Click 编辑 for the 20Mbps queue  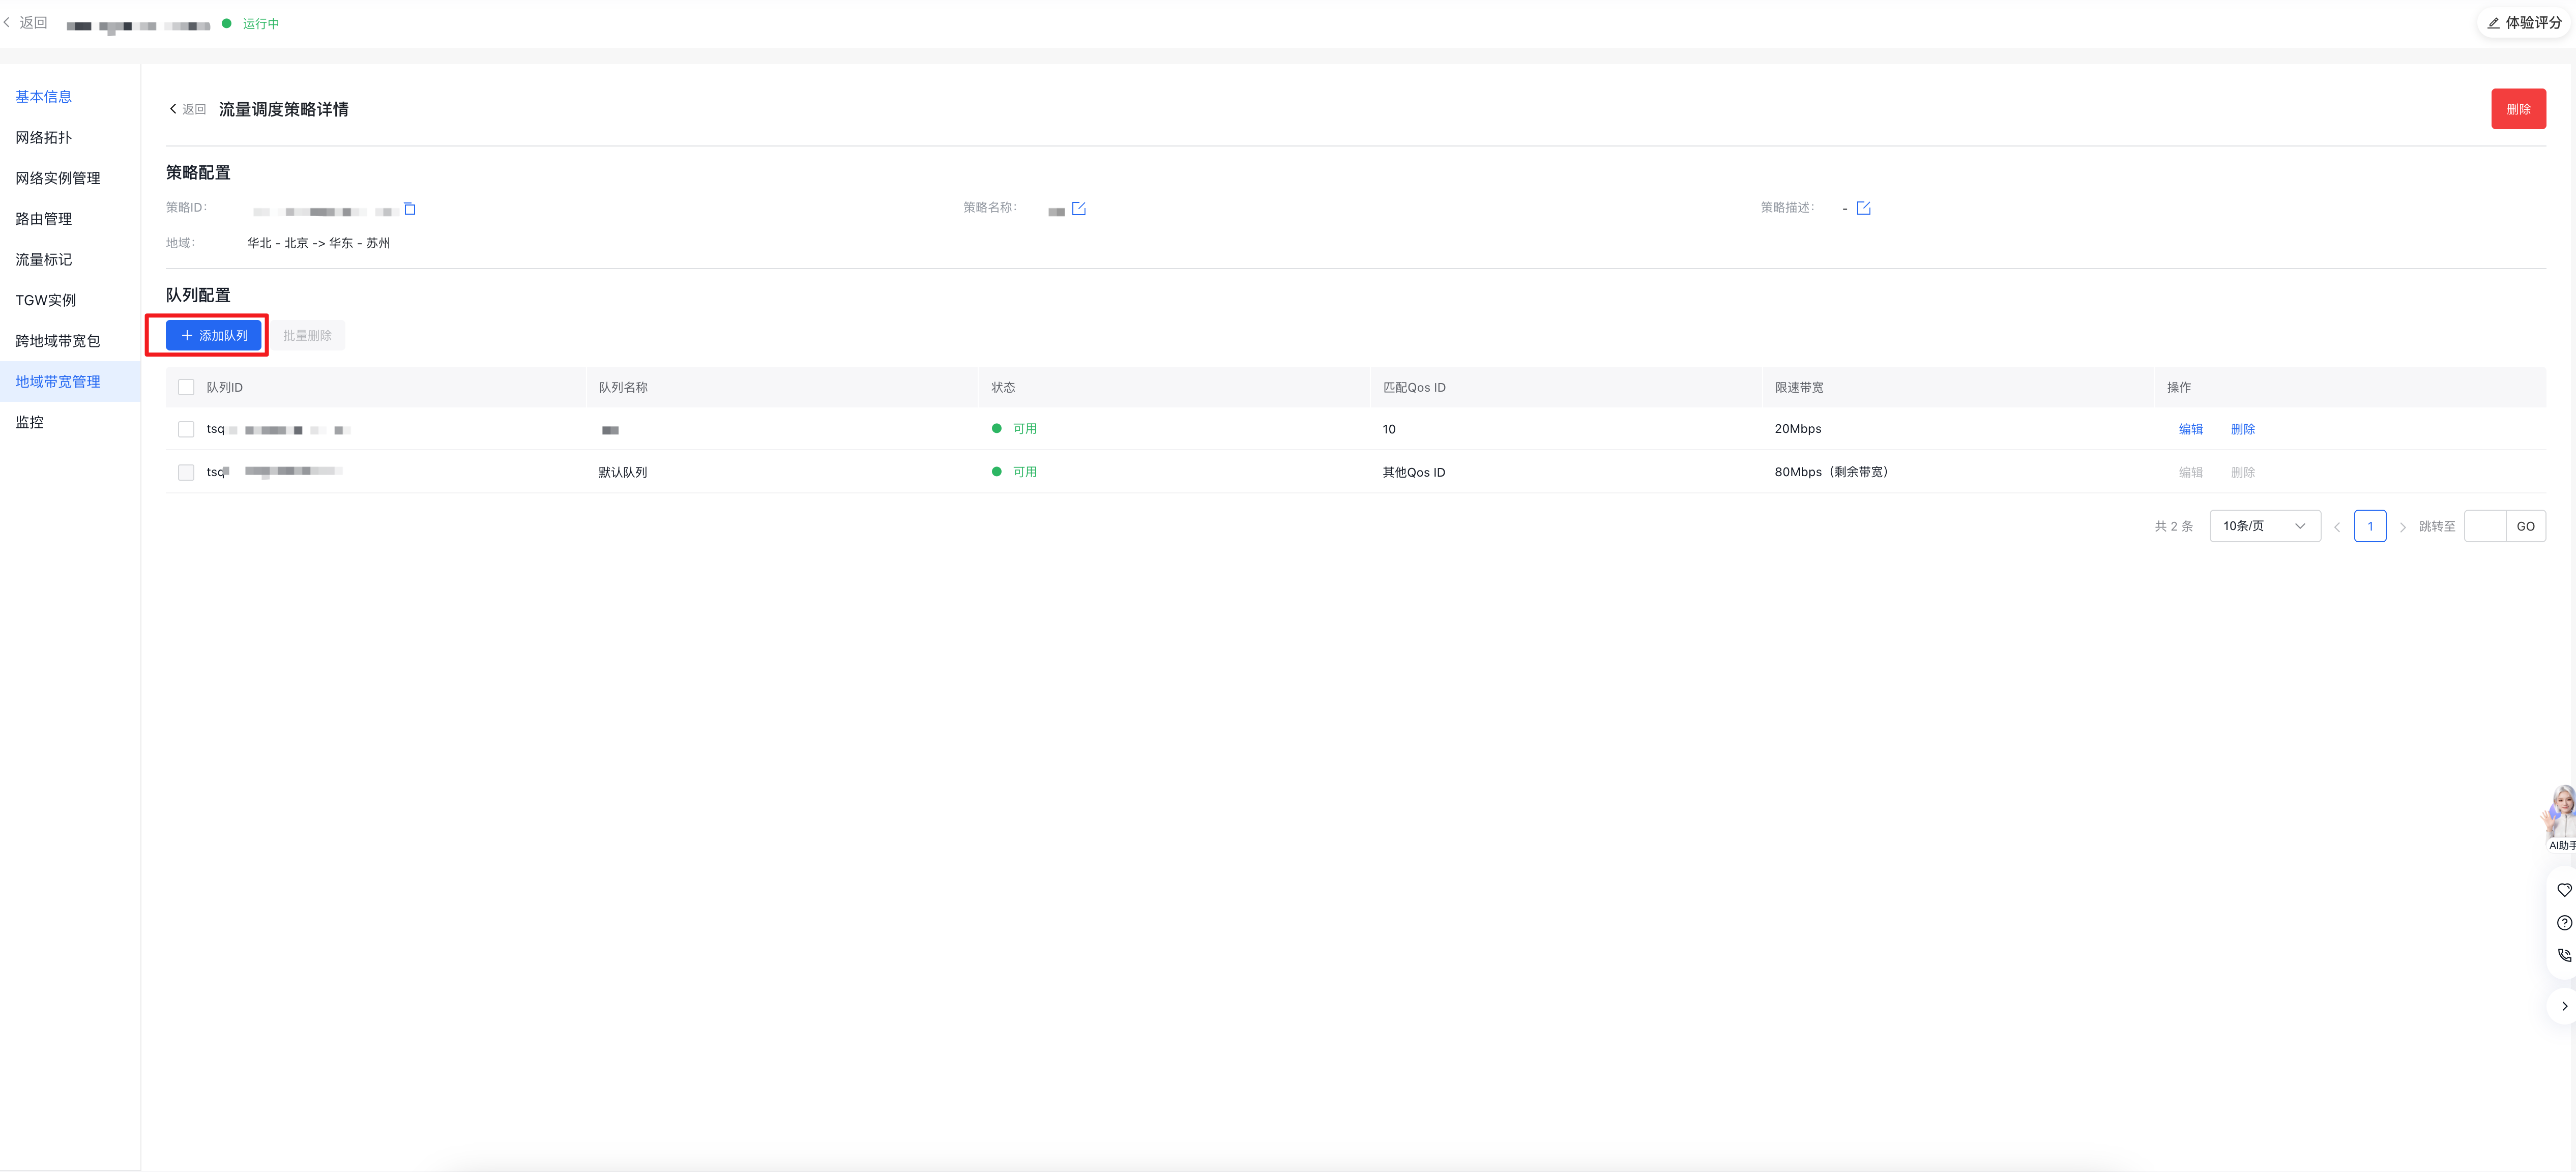tap(2191, 429)
